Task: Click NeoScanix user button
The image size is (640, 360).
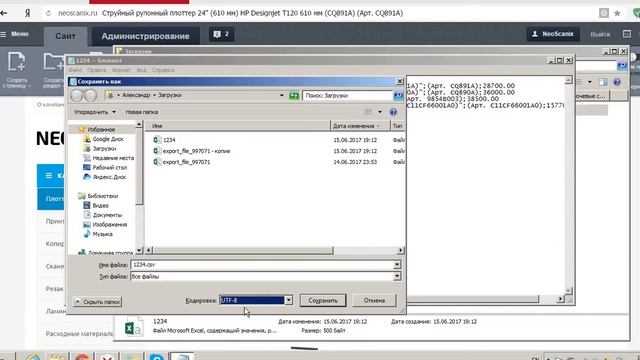Action: click(x=553, y=34)
